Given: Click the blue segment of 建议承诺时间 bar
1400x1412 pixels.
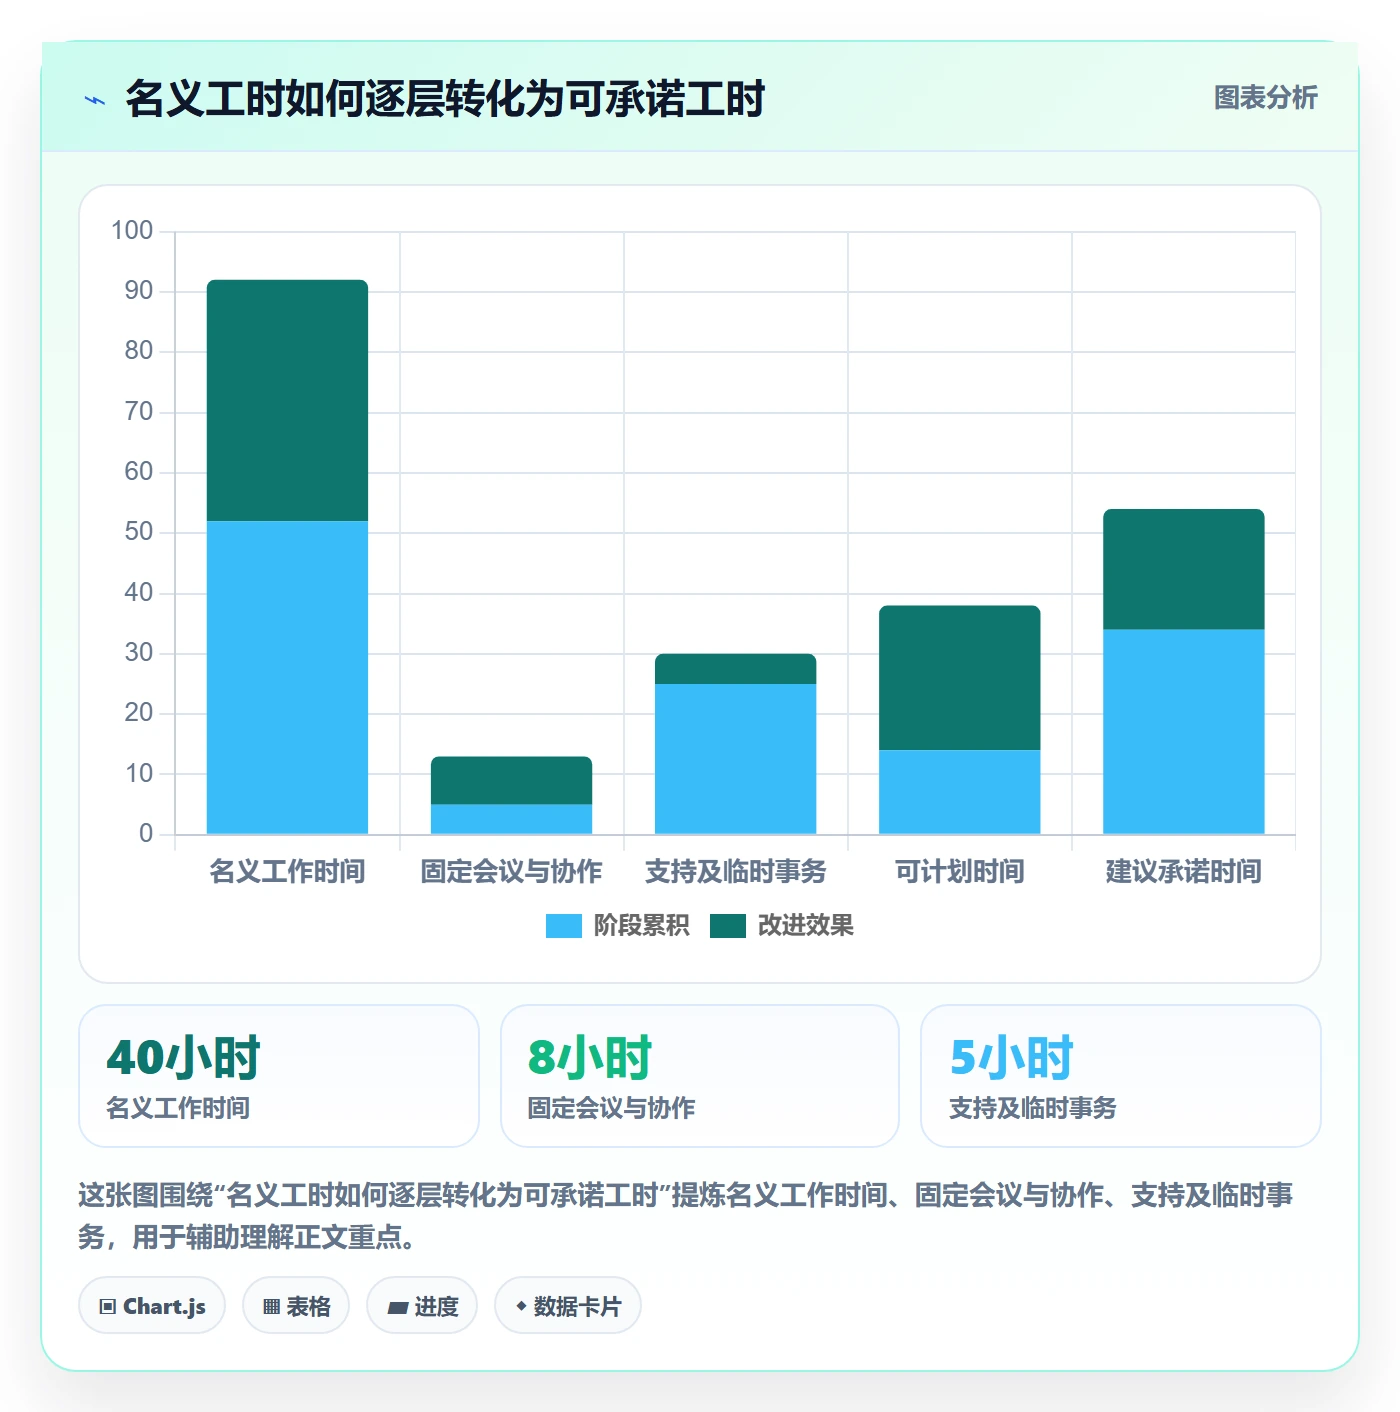Looking at the screenshot, I should click(x=1183, y=731).
